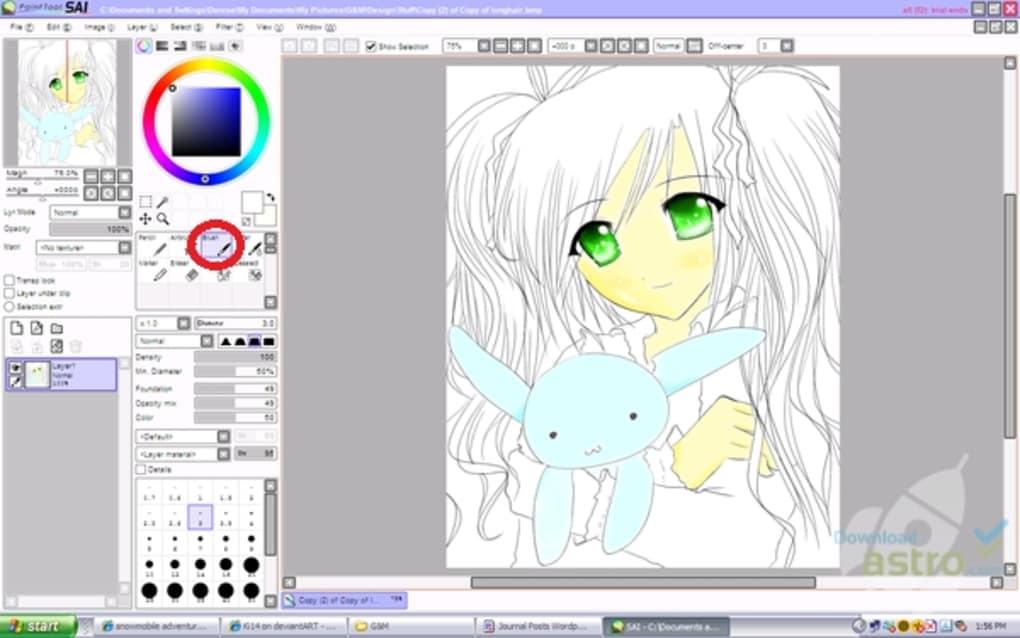Open the 75% zoom level dropdown

click(x=484, y=46)
